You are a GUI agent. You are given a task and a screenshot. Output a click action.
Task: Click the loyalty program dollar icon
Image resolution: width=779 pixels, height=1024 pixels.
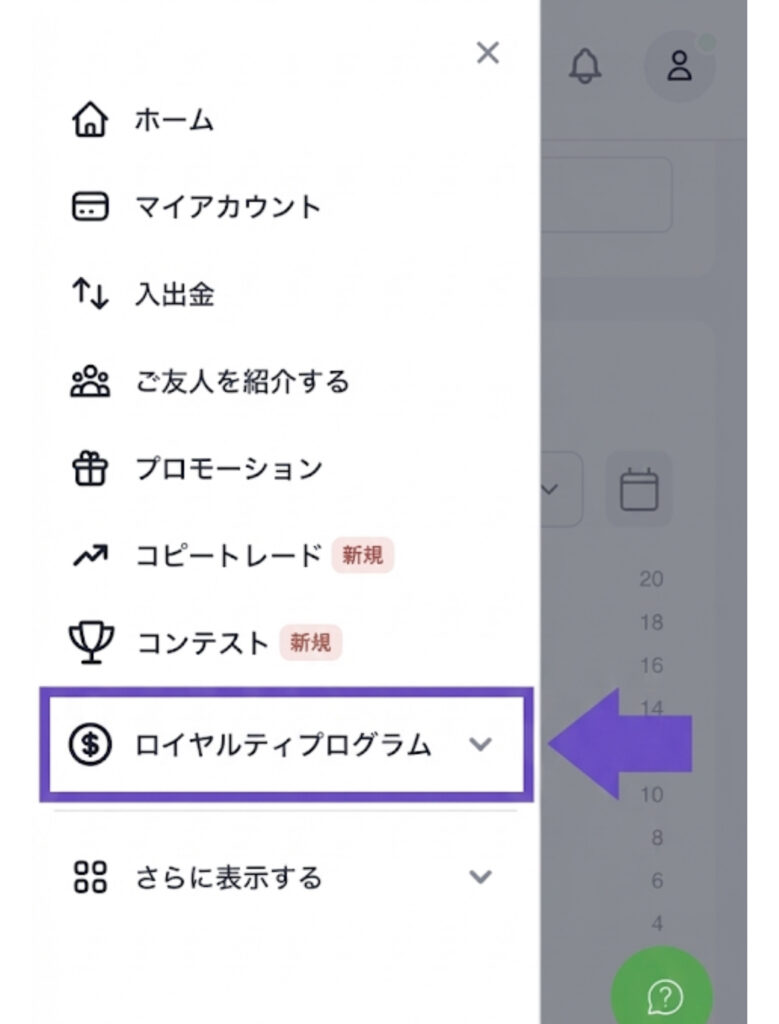(91, 745)
